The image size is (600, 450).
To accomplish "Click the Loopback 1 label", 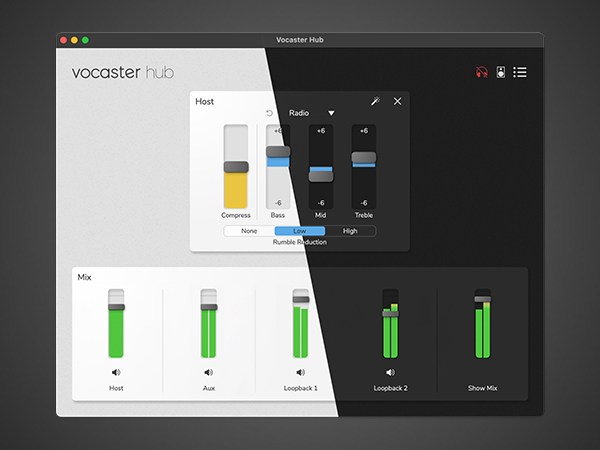I will pyautogui.click(x=301, y=388).
